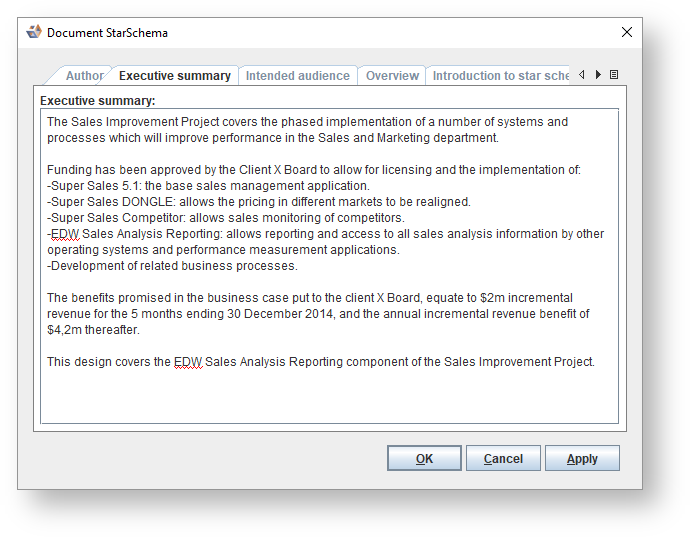
Task: Click the underlined EDW in the last sentence
Action: pyautogui.click(x=188, y=362)
